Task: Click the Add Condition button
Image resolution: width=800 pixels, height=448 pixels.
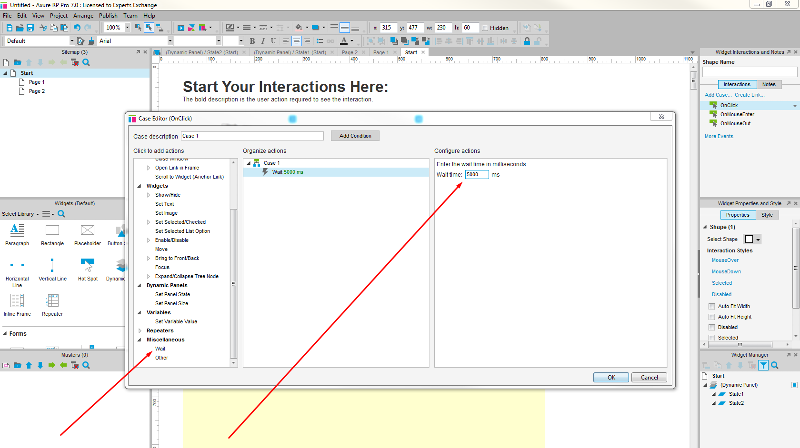Action: pyautogui.click(x=355, y=136)
